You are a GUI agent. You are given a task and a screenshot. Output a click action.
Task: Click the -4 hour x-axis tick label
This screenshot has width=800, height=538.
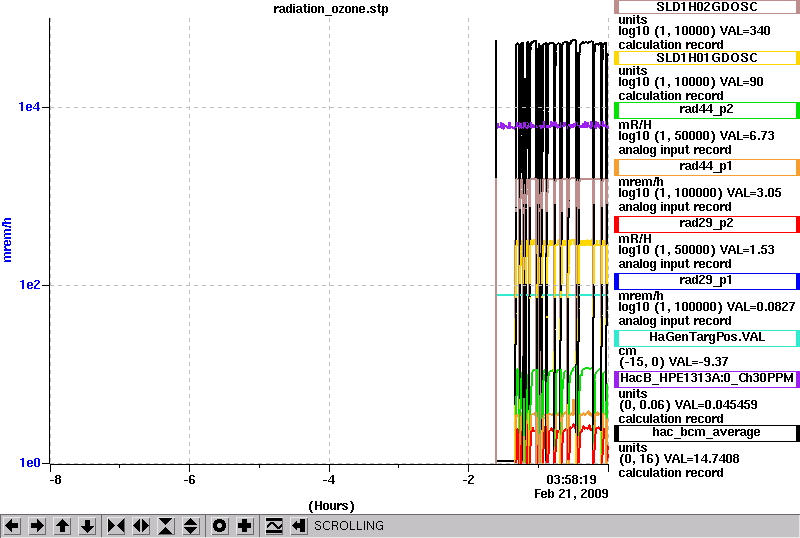pyautogui.click(x=329, y=480)
